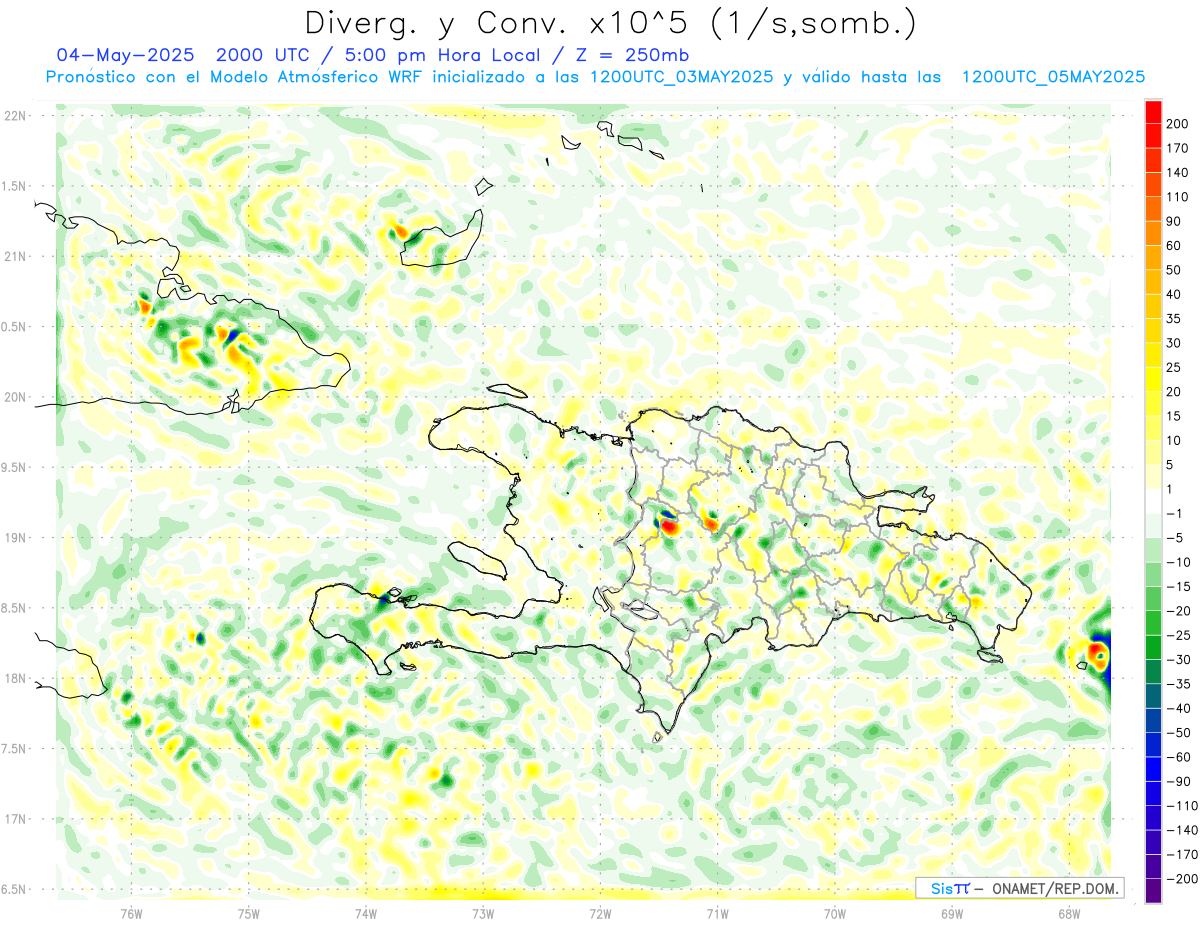Screen dimensions: 1200x927
Task: Click the '74W' longitude label
Action: pyautogui.click(x=366, y=914)
